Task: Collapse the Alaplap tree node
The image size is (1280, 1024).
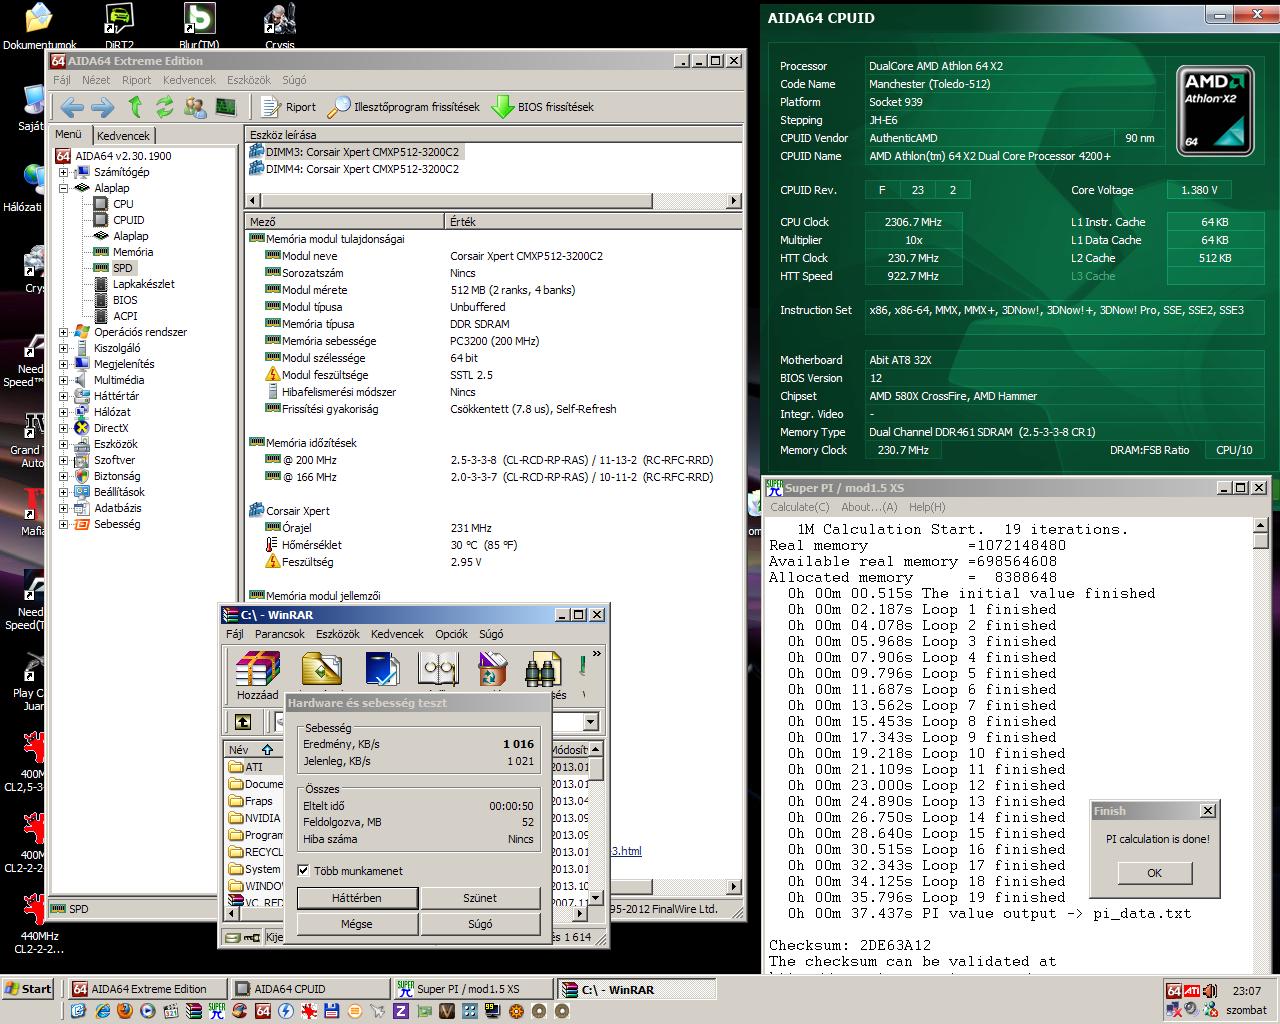Action: (63, 188)
